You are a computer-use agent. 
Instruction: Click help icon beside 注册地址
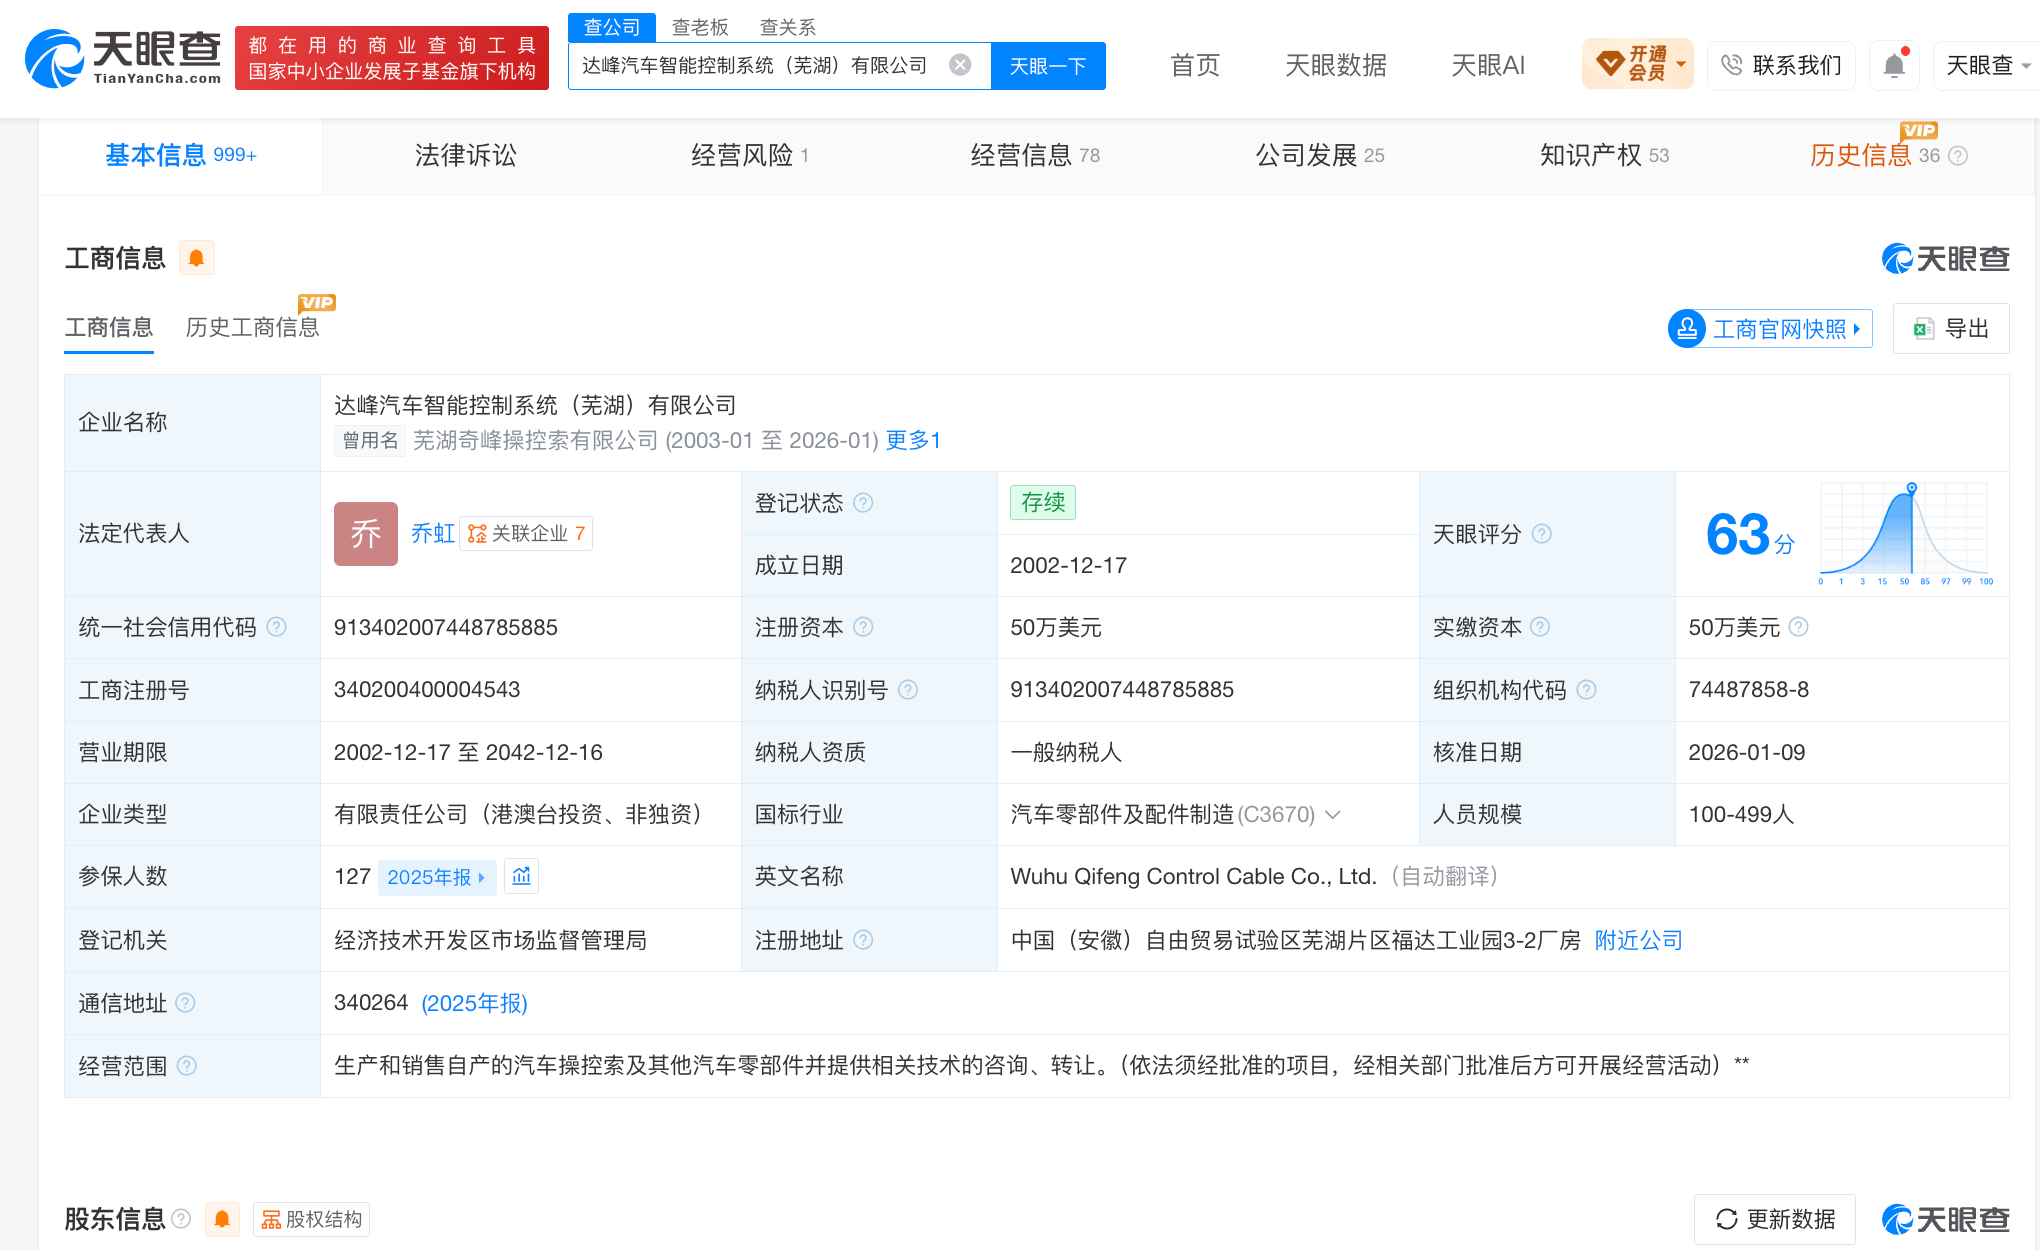[x=864, y=940]
